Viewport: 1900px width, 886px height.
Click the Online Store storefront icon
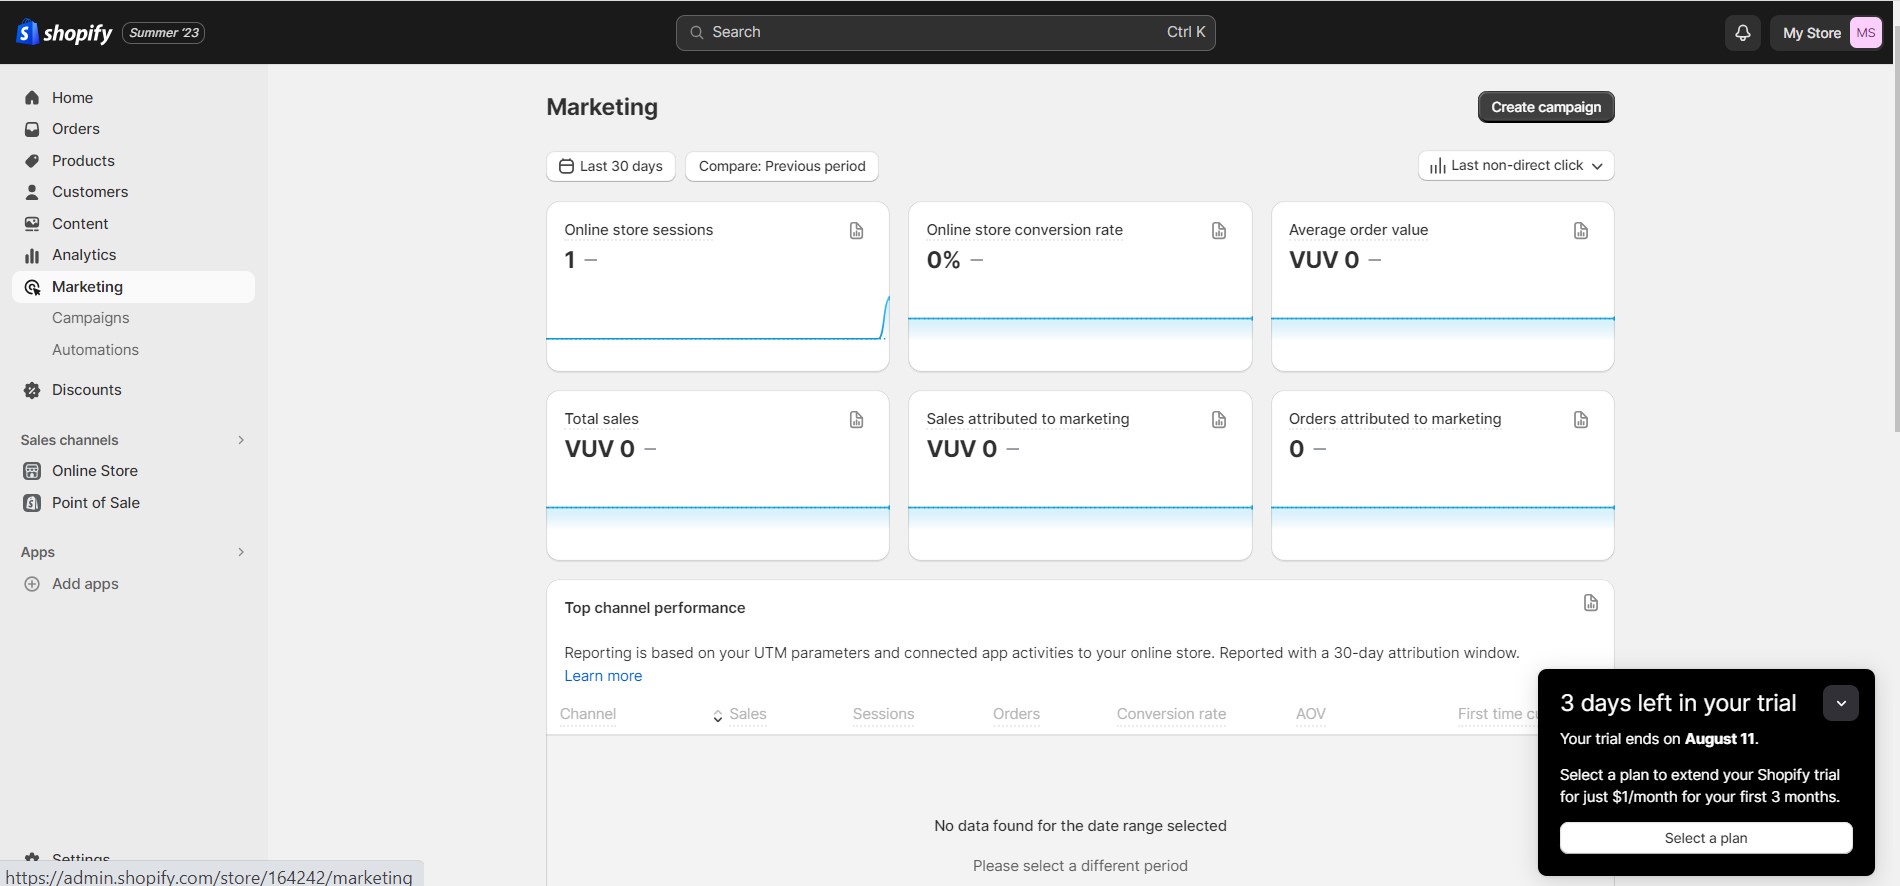pyautogui.click(x=32, y=471)
